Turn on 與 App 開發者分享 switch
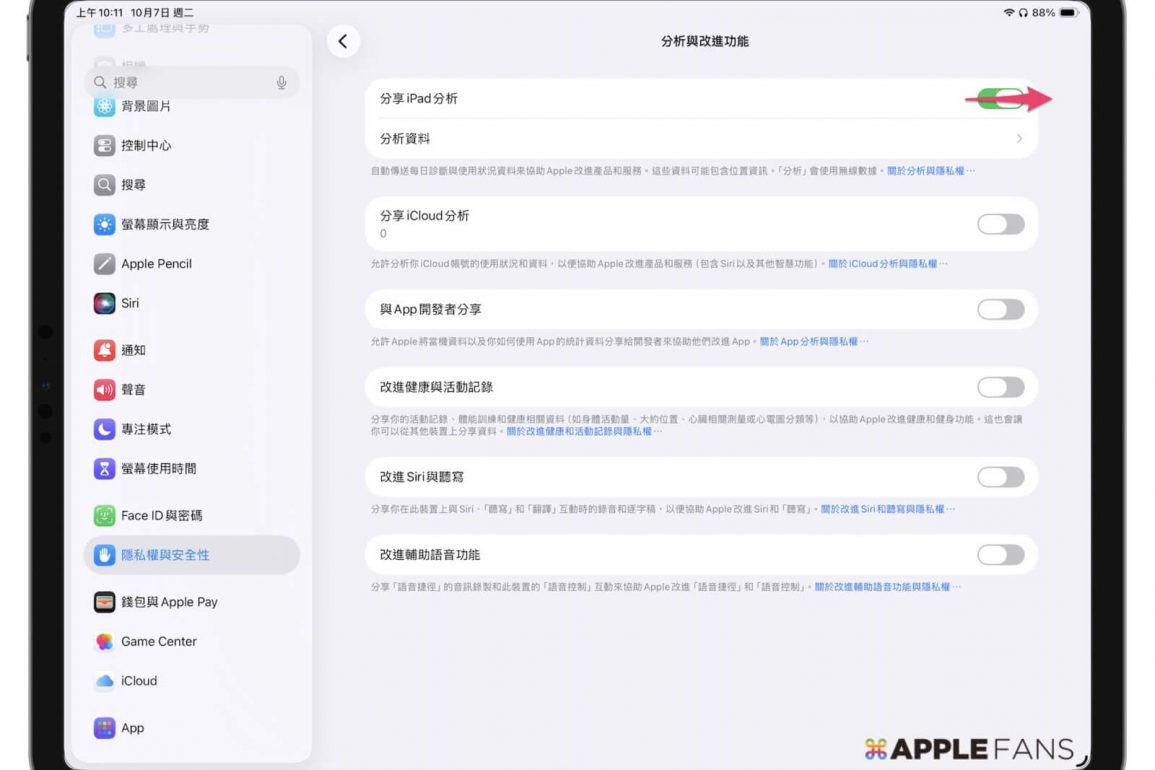Screen dimensions: 1155x770 [1000, 310]
